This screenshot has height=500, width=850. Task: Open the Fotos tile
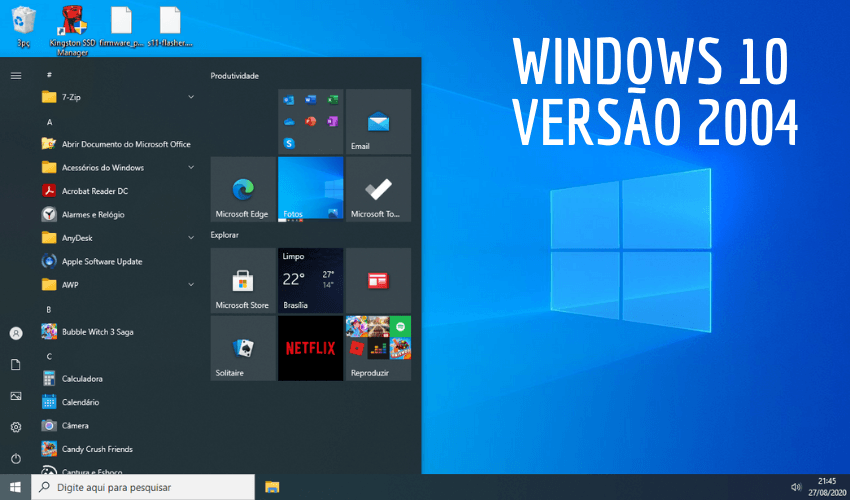[x=311, y=189]
